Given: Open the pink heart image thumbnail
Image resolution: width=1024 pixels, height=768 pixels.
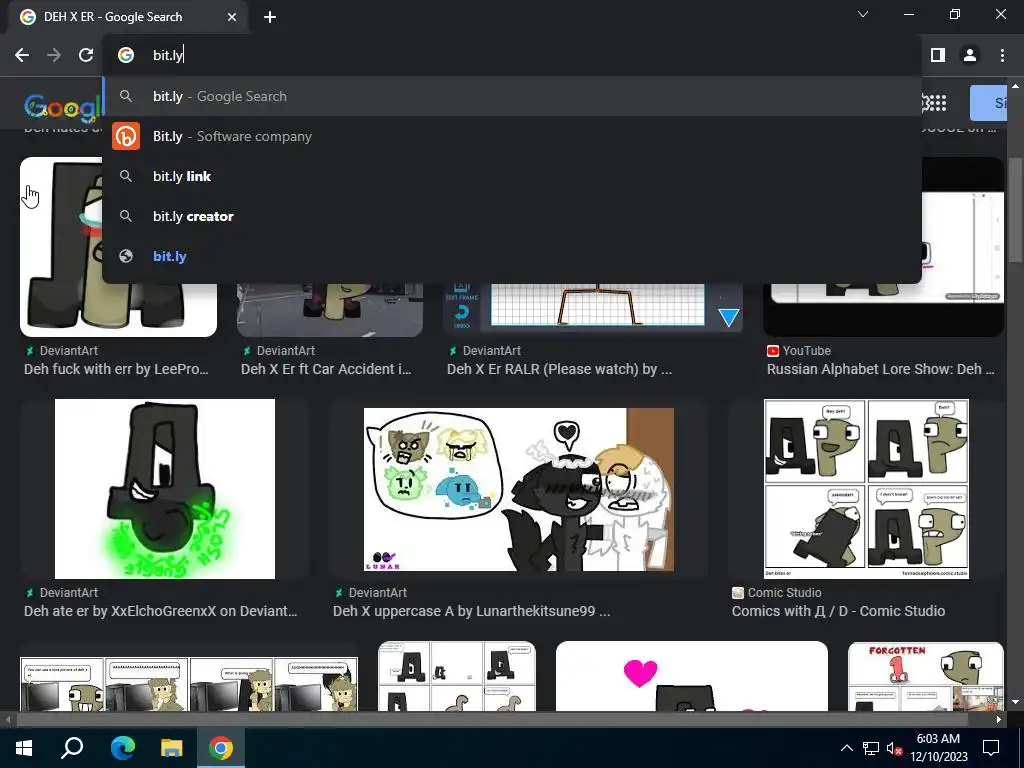Looking at the screenshot, I should [x=692, y=676].
